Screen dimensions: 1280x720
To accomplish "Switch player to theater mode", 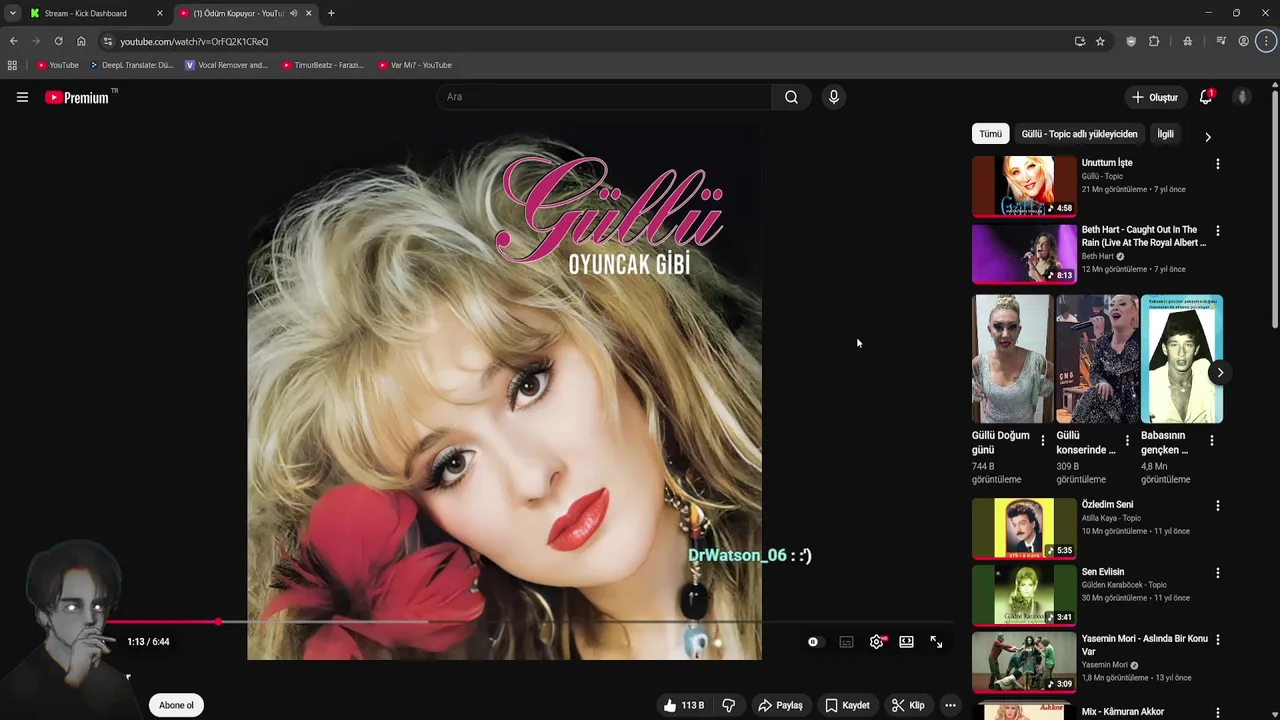I will coord(906,642).
